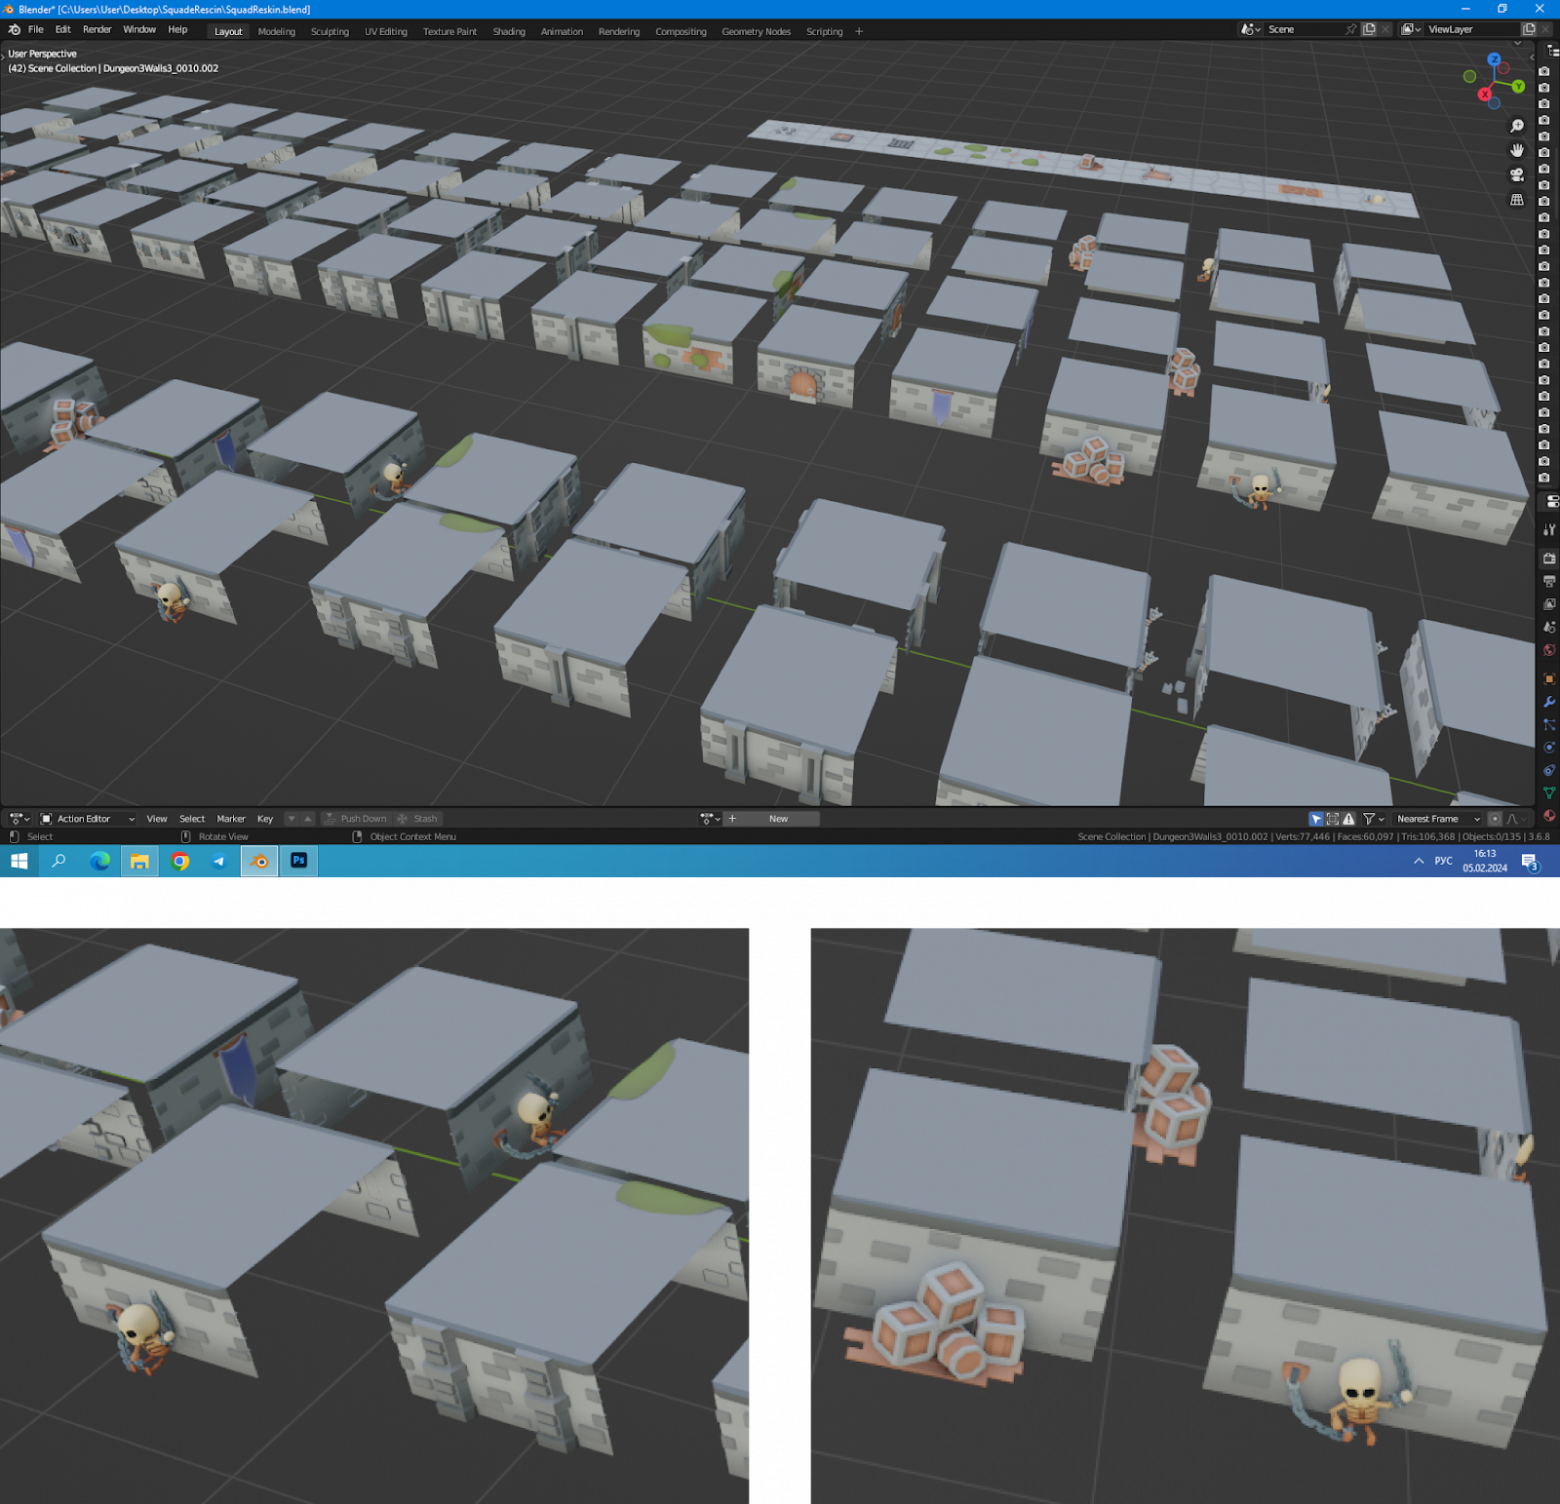This screenshot has height=1504, width=1560.
Task: Click the hand pan-view gizmo
Action: pyautogui.click(x=1517, y=150)
